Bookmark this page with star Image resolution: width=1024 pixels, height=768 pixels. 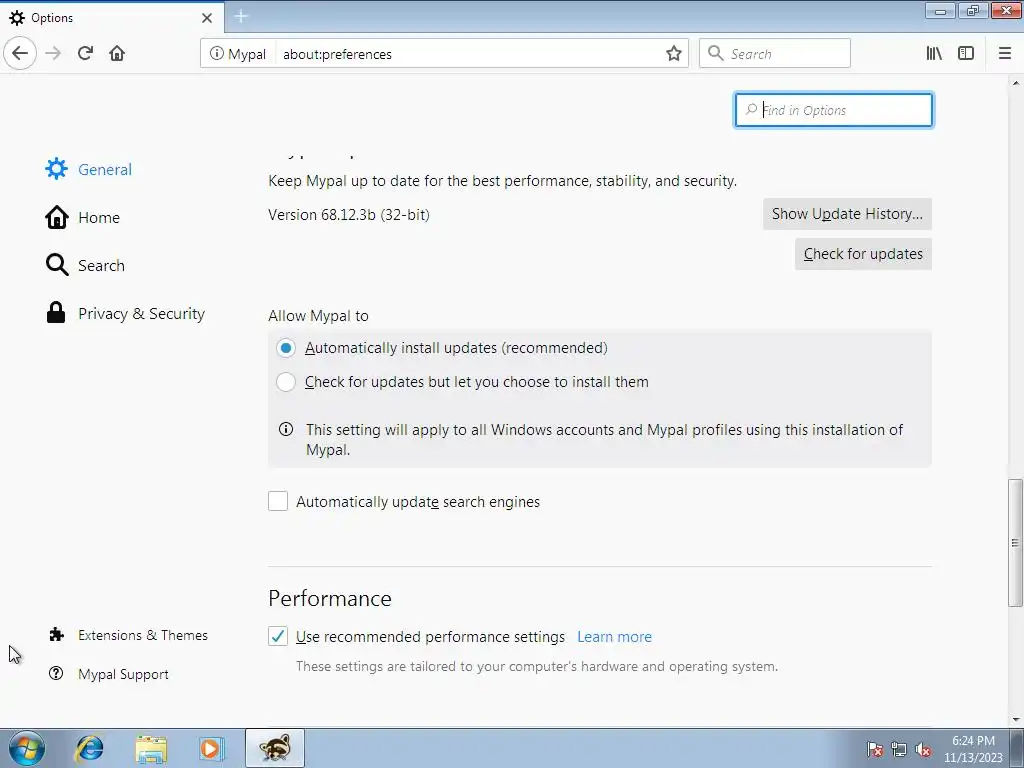point(673,54)
